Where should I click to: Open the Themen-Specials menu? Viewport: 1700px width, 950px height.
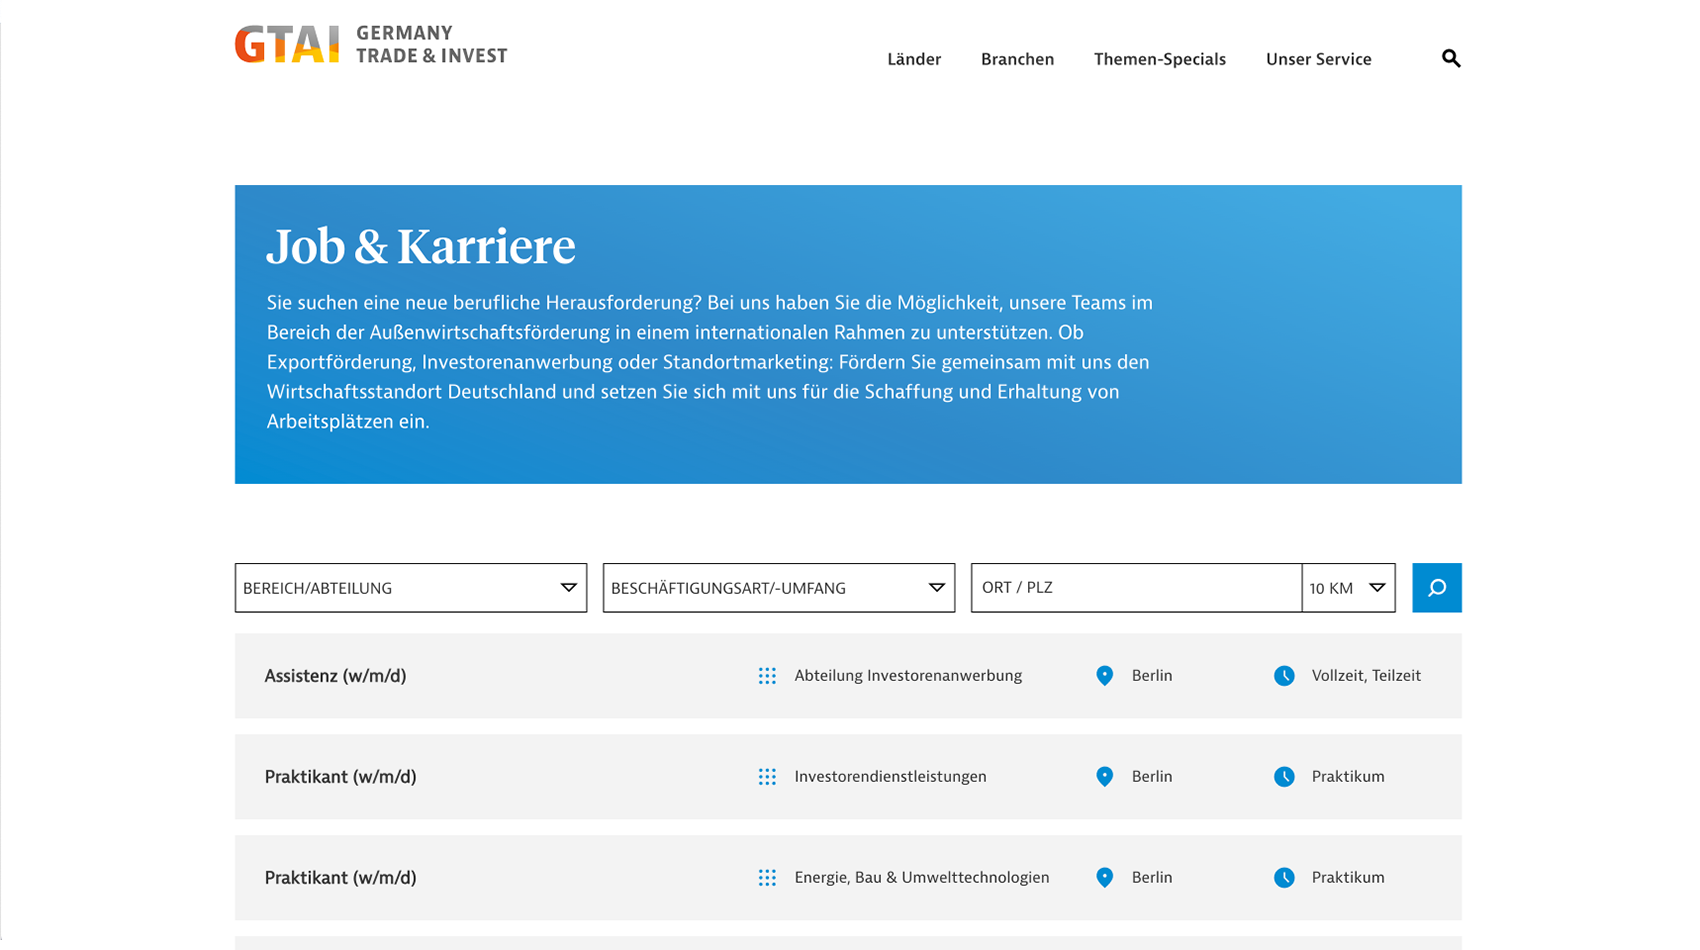[1159, 59]
